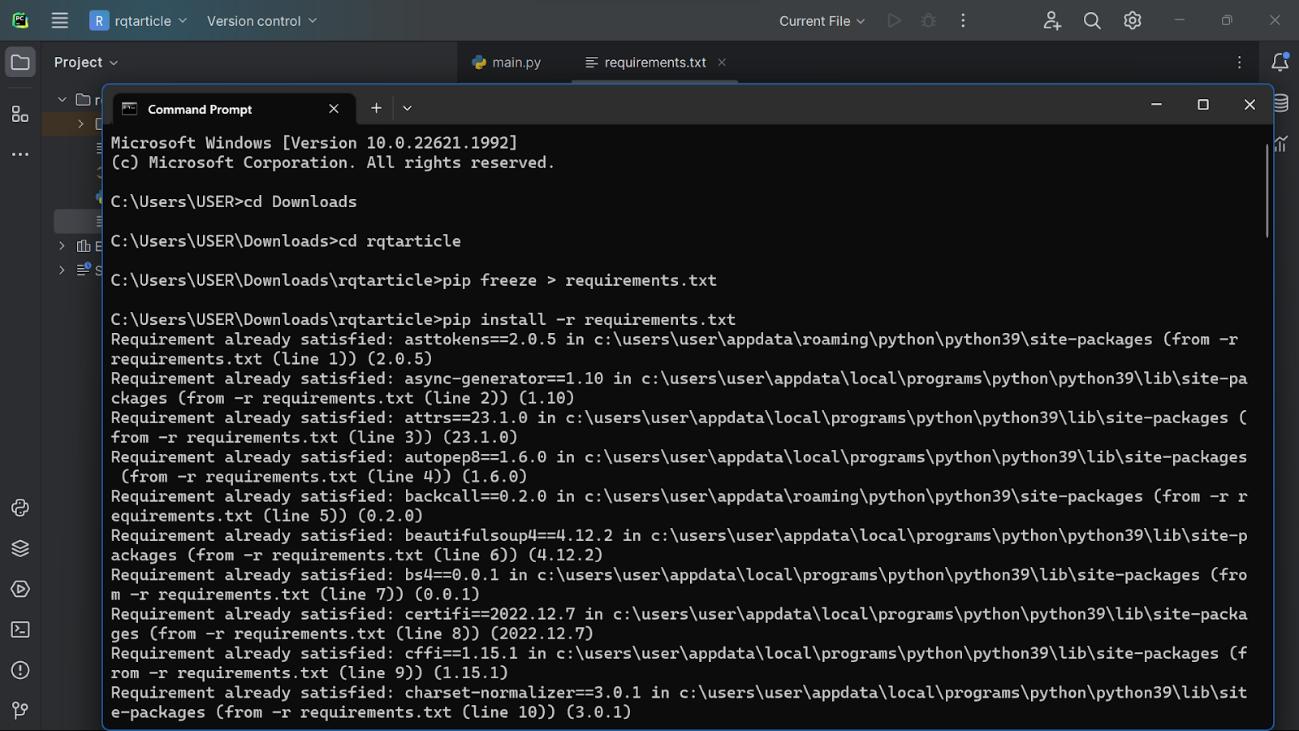Switch to the main.py editor tab
The height and width of the screenshot is (731, 1299).
click(x=507, y=62)
